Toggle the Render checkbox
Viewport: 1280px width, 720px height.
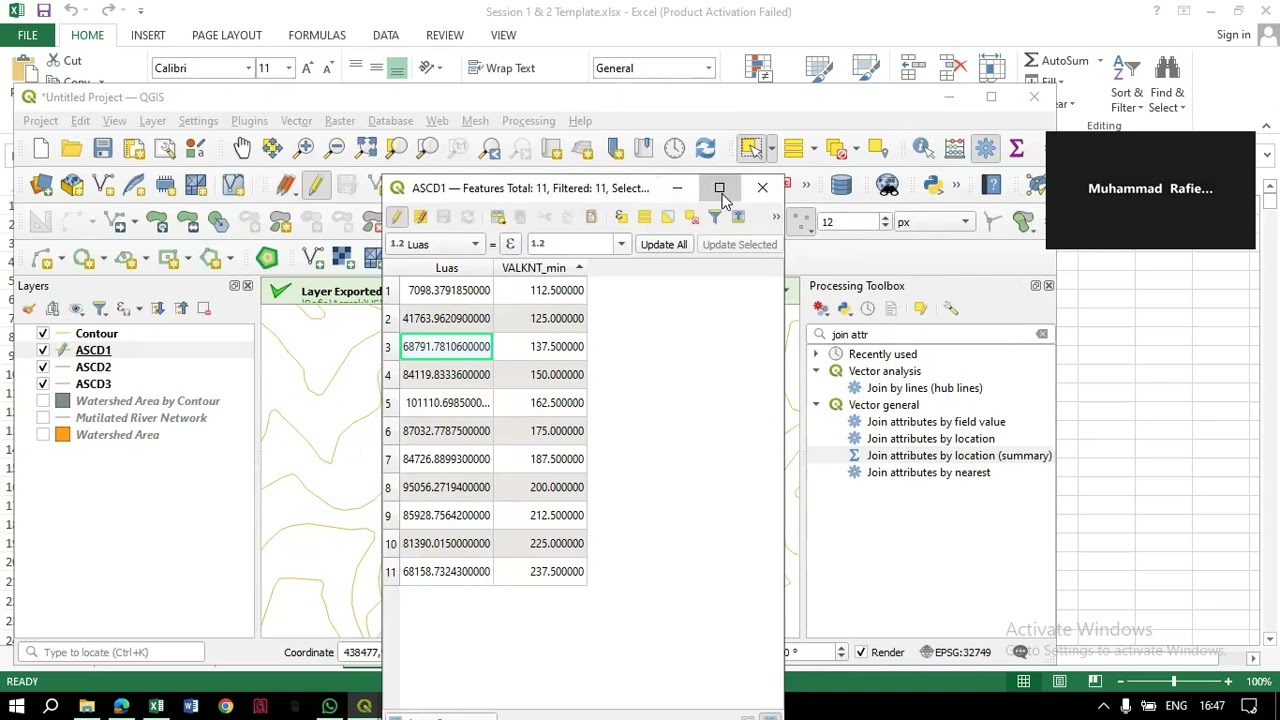tap(860, 652)
